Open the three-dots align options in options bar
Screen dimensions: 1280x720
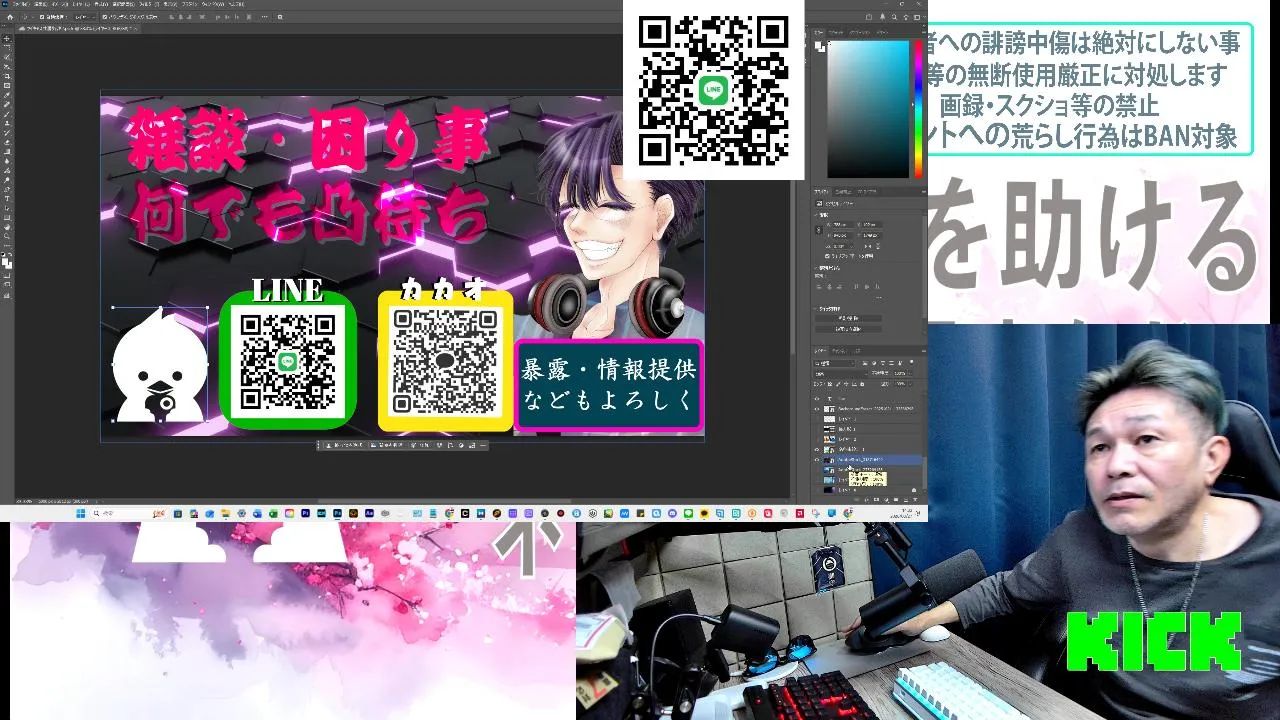264,17
